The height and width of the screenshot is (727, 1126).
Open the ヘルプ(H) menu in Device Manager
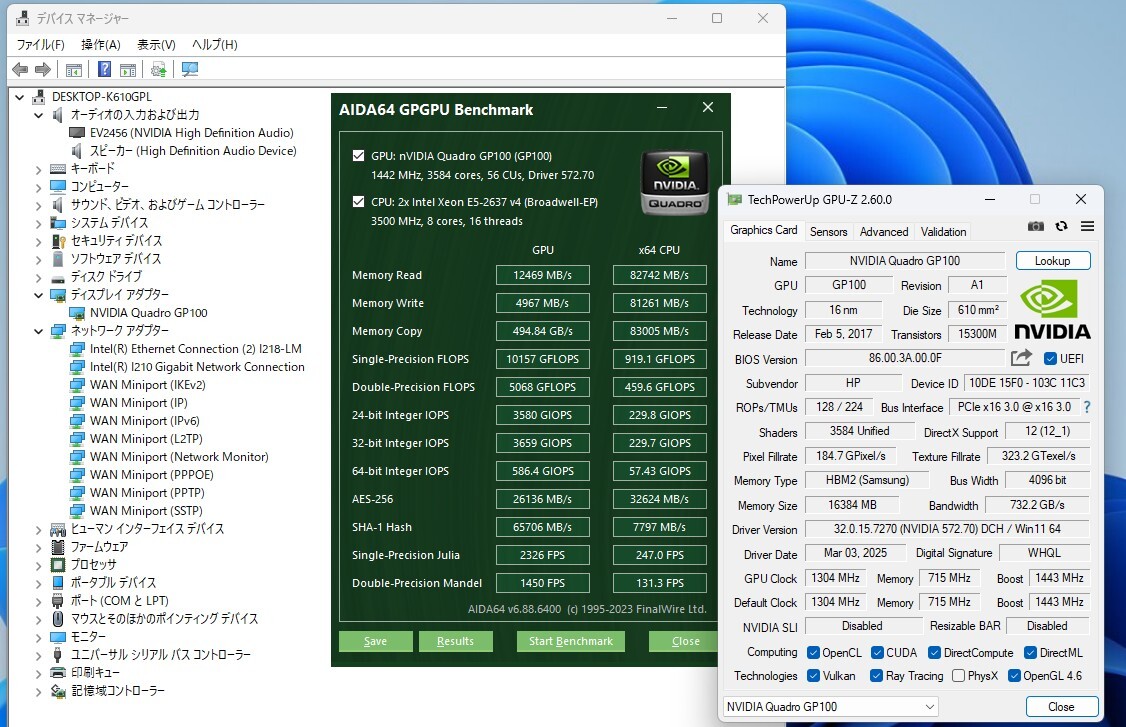click(214, 45)
